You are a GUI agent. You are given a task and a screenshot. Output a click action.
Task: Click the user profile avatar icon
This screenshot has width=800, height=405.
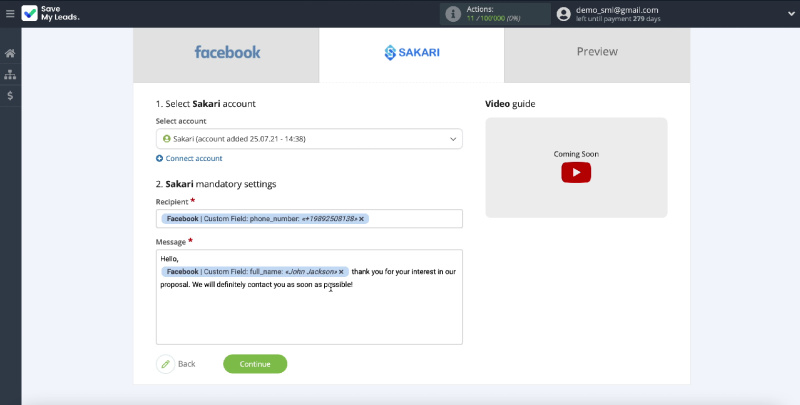click(564, 14)
